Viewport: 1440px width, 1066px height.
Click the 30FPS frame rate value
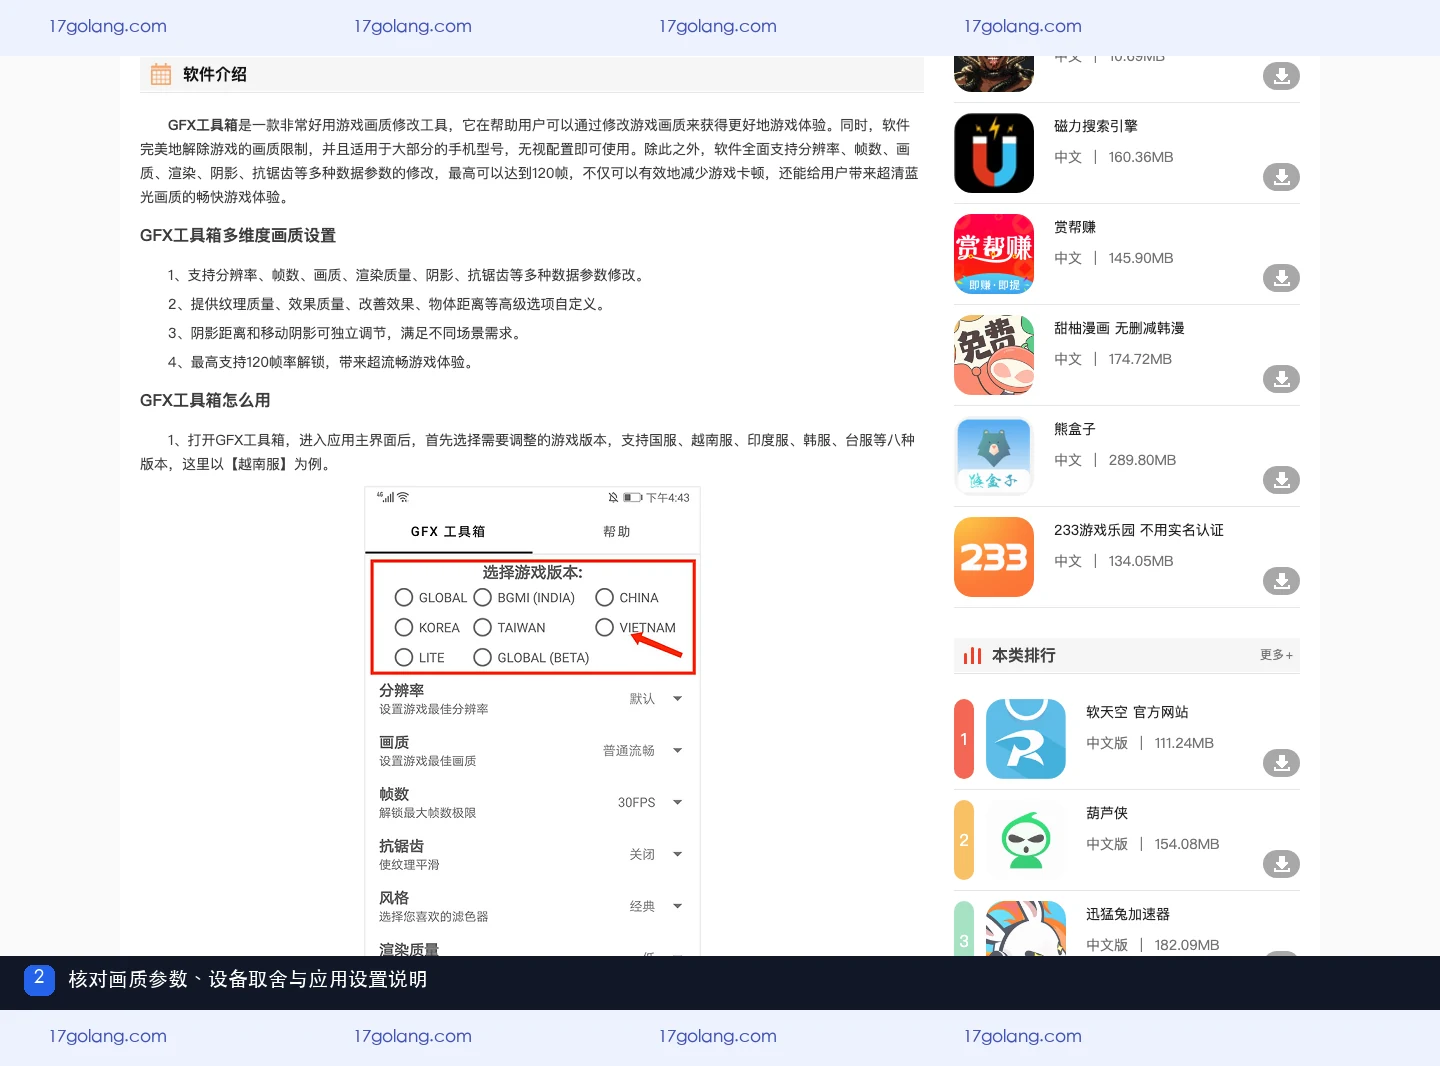click(x=636, y=803)
